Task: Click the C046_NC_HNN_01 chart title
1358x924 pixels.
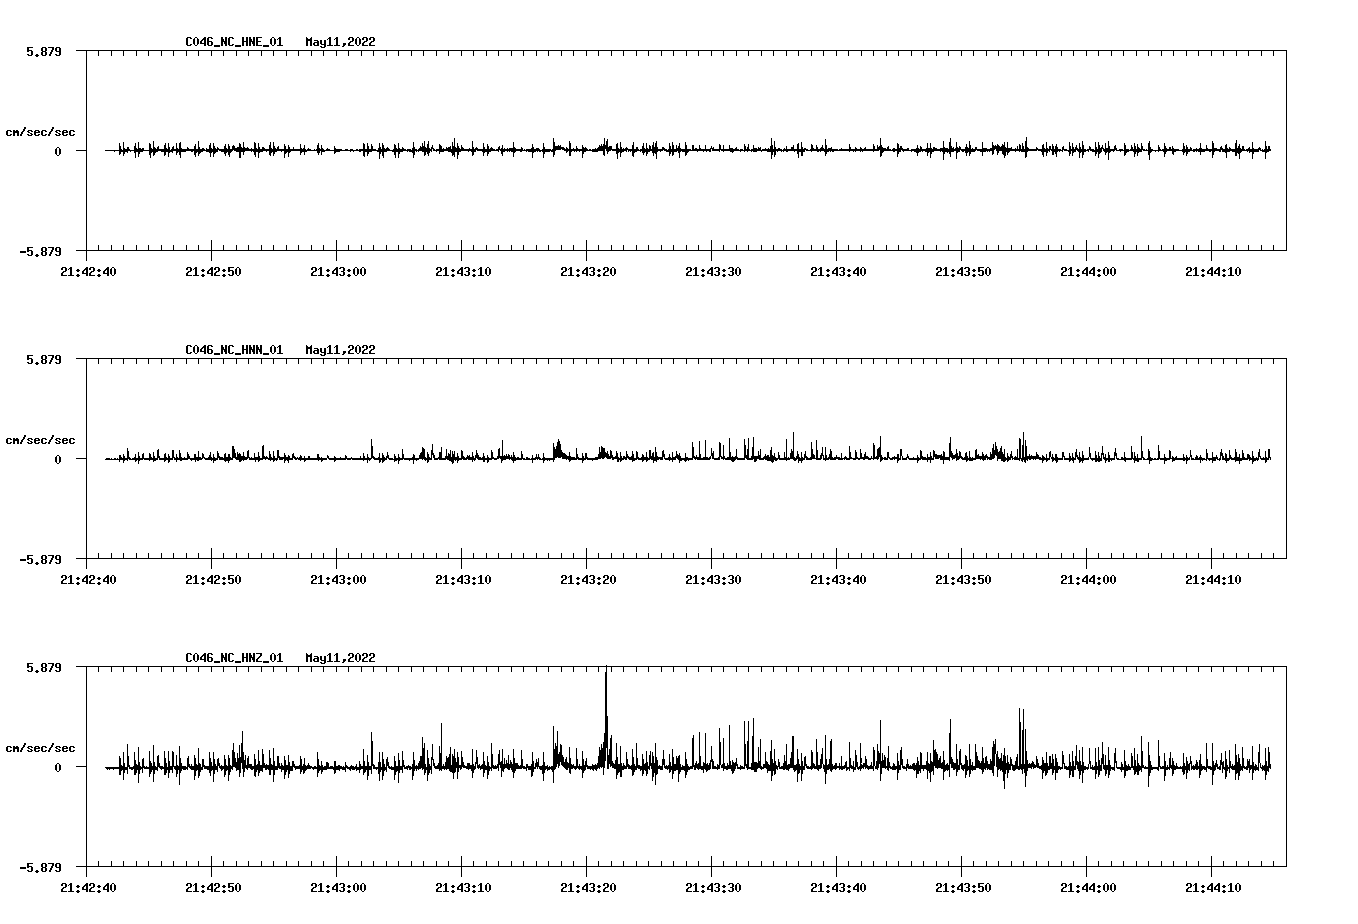Action: click(x=234, y=350)
